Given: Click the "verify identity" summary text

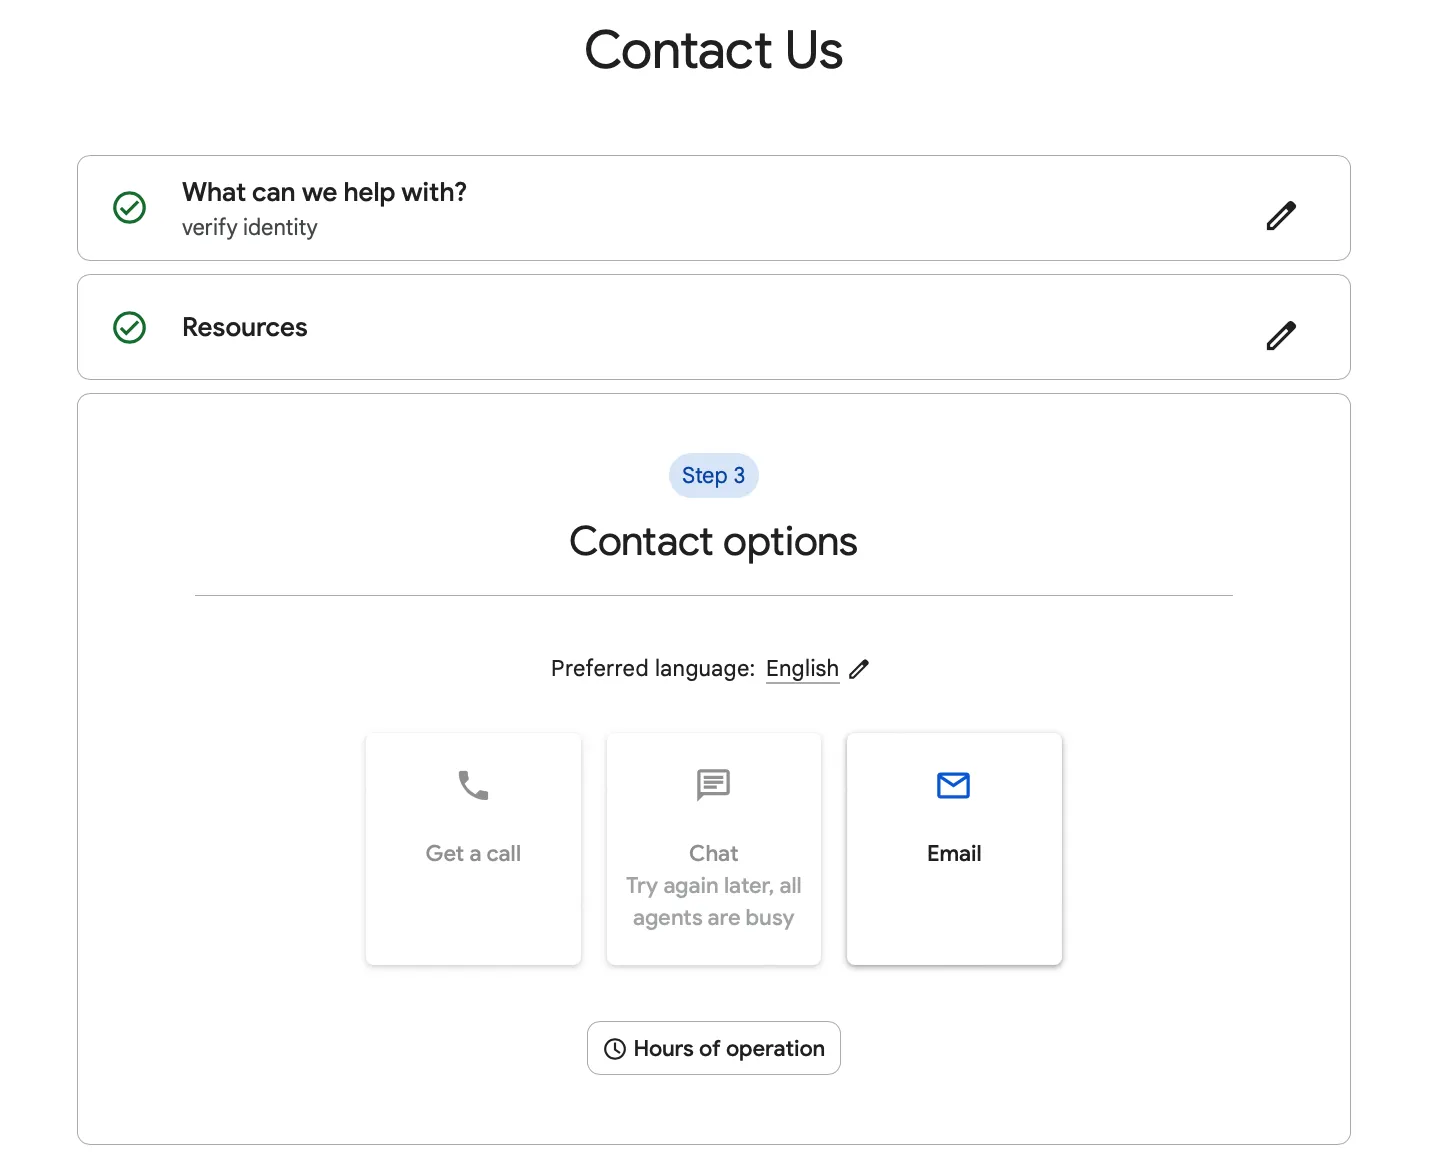Looking at the screenshot, I should 250,228.
